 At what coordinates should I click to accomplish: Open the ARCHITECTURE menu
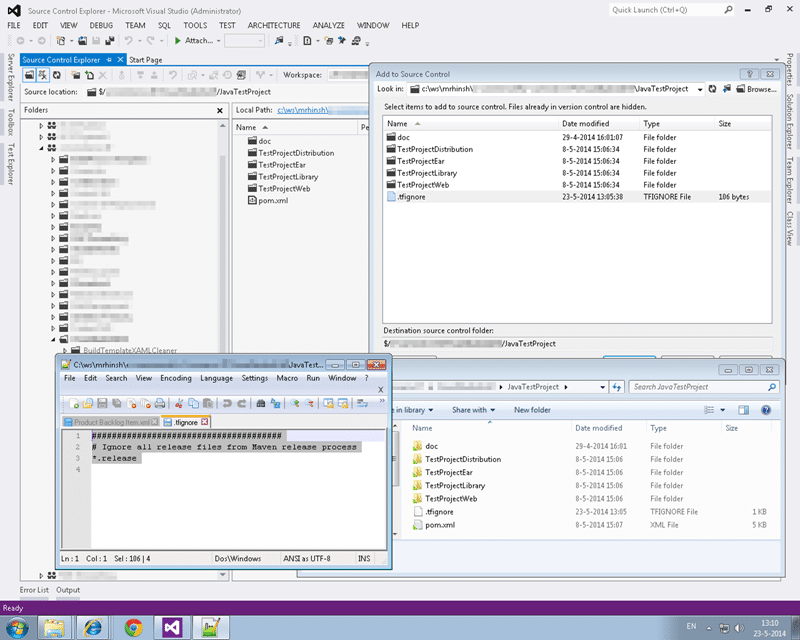click(274, 25)
